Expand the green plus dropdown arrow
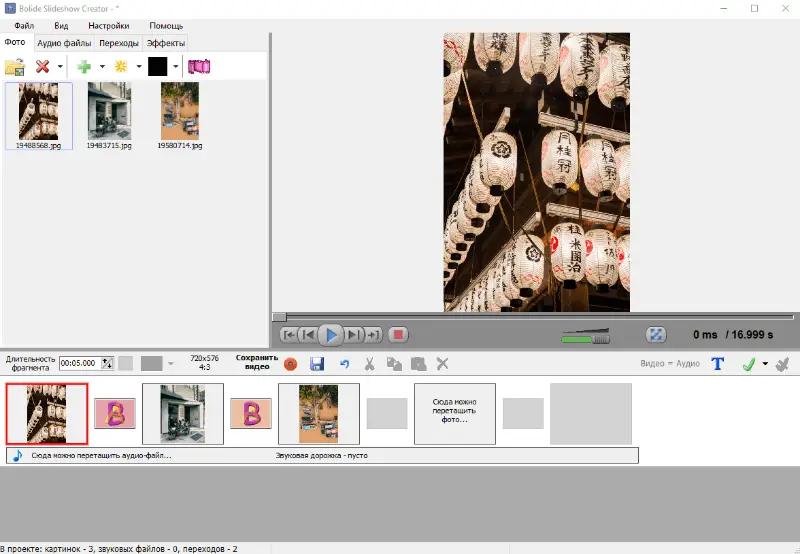 click(102, 66)
